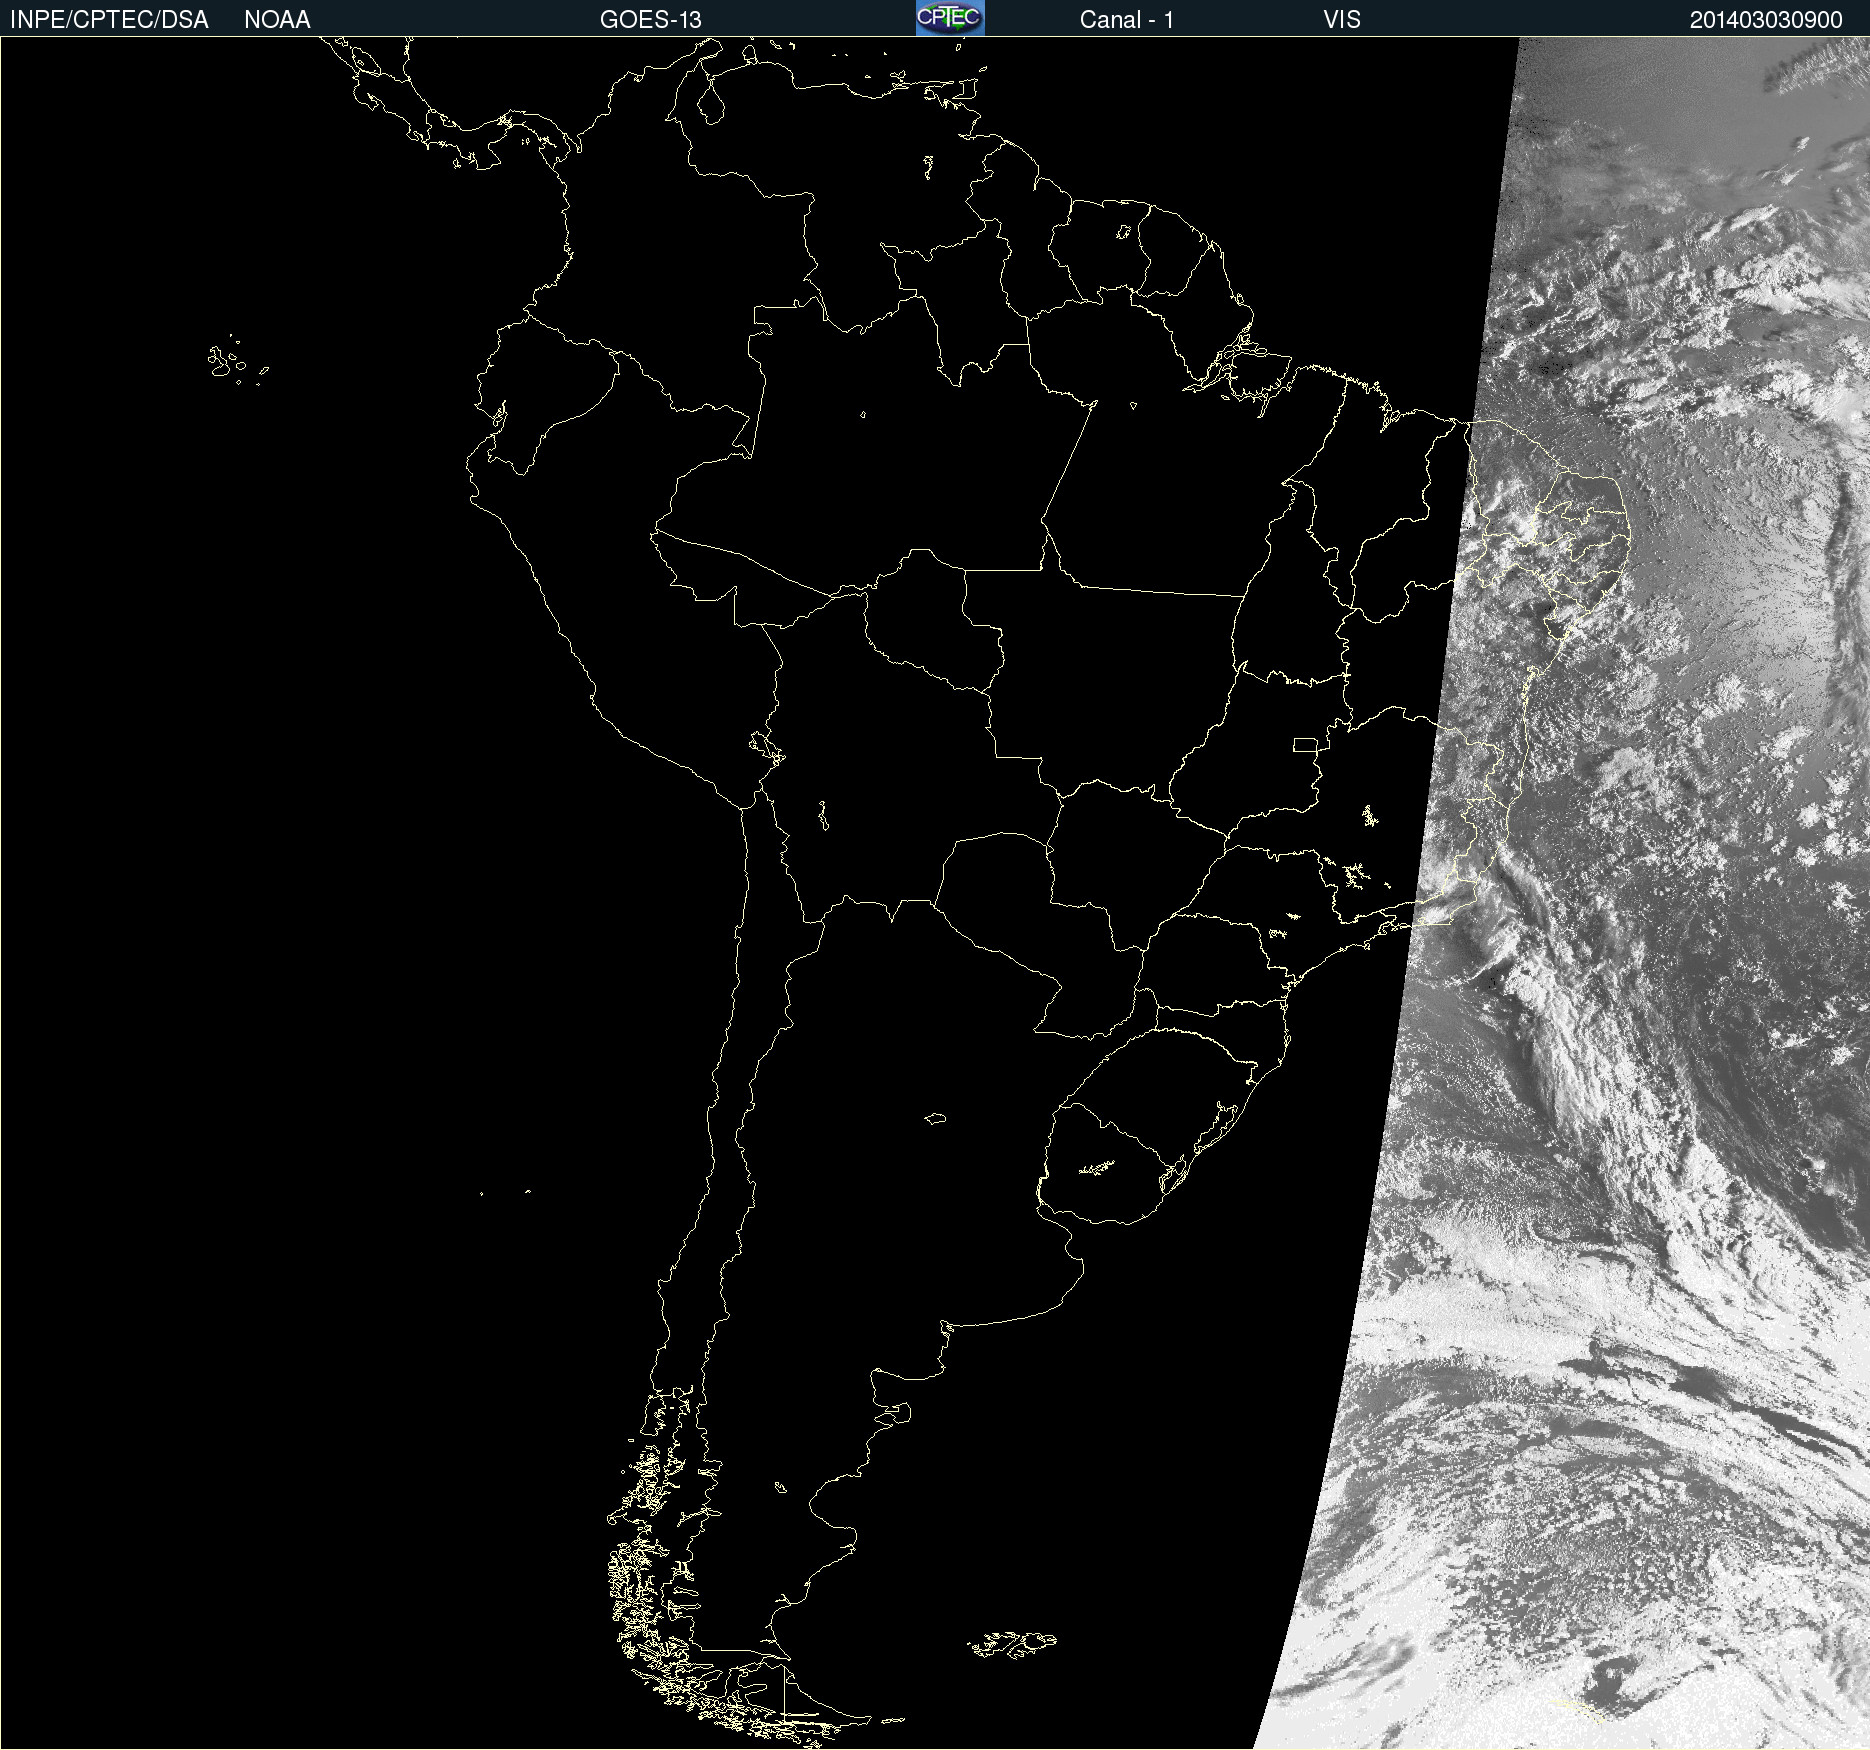
Task: Click the VIS channel label
Action: click(x=1342, y=20)
